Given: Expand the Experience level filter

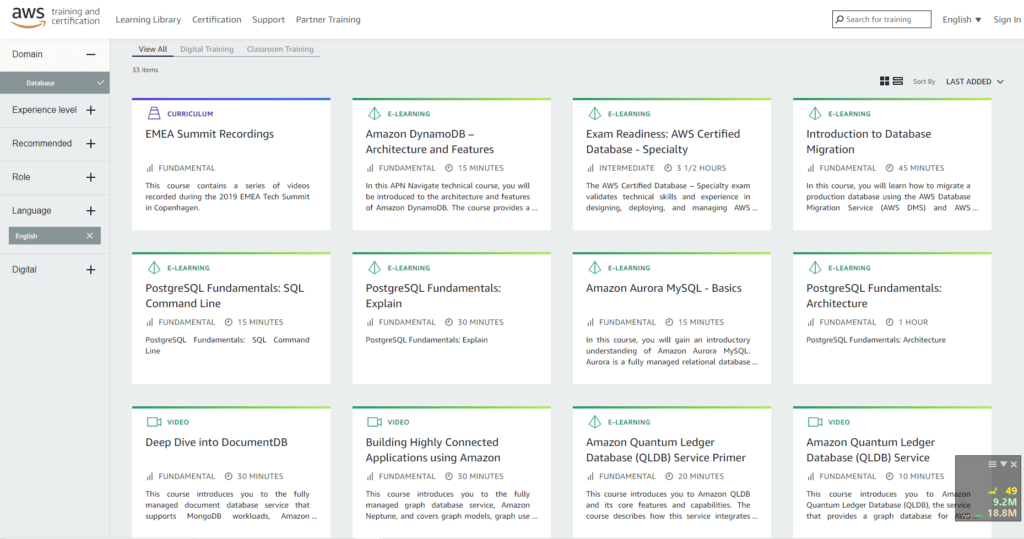Looking at the screenshot, I should click(91, 110).
